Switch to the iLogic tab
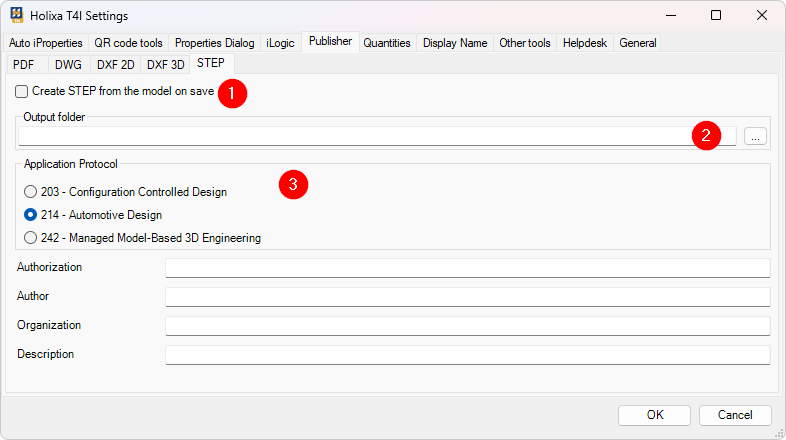The width and height of the screenshot is (786, 440). 282,43
